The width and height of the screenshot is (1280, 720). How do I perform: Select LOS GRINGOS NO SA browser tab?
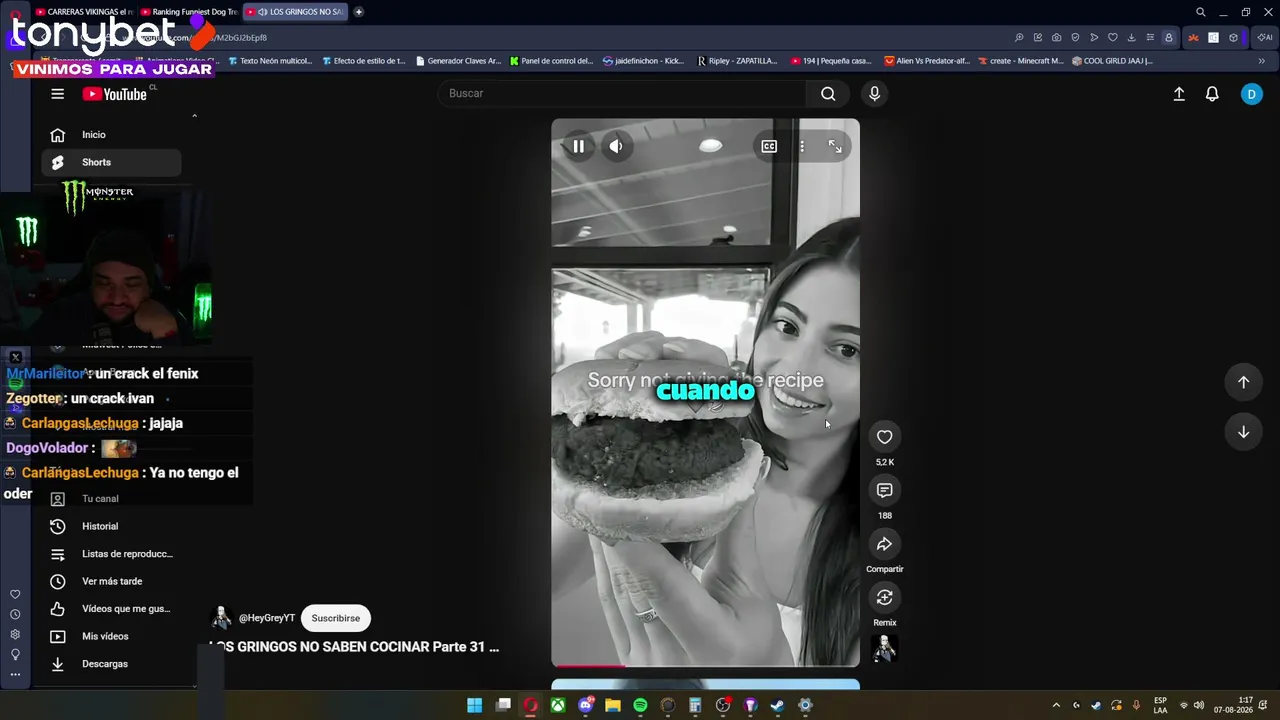tap(295, 12)
